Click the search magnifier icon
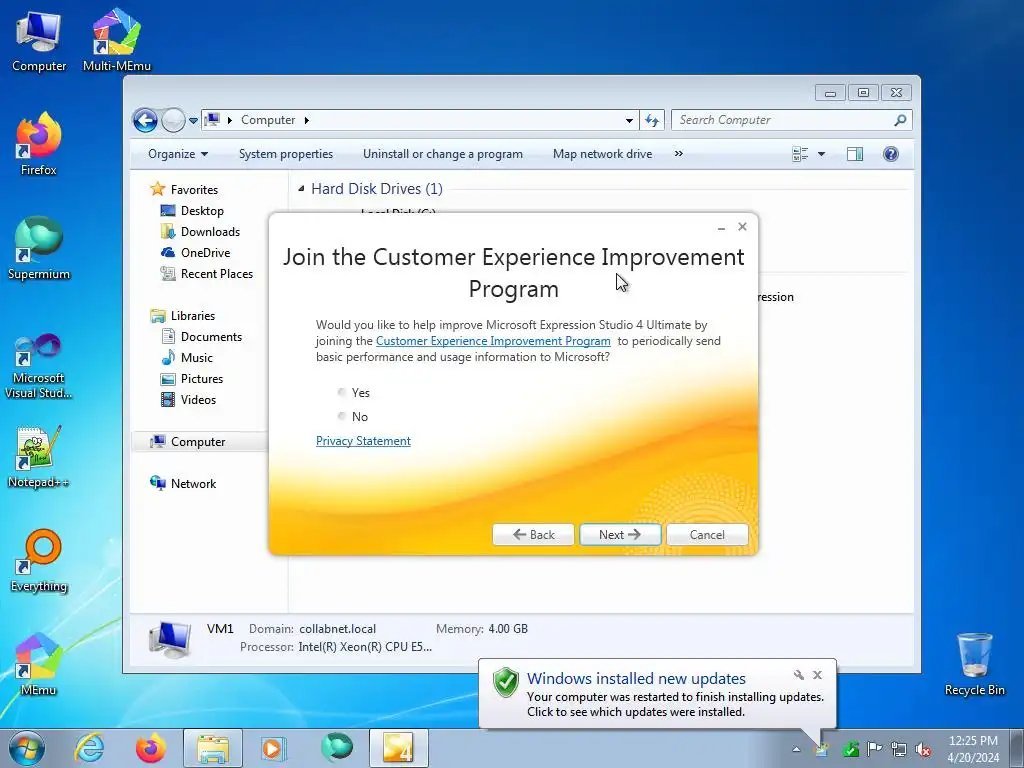This screenshot has height=768, width=1024. [900, 120]
